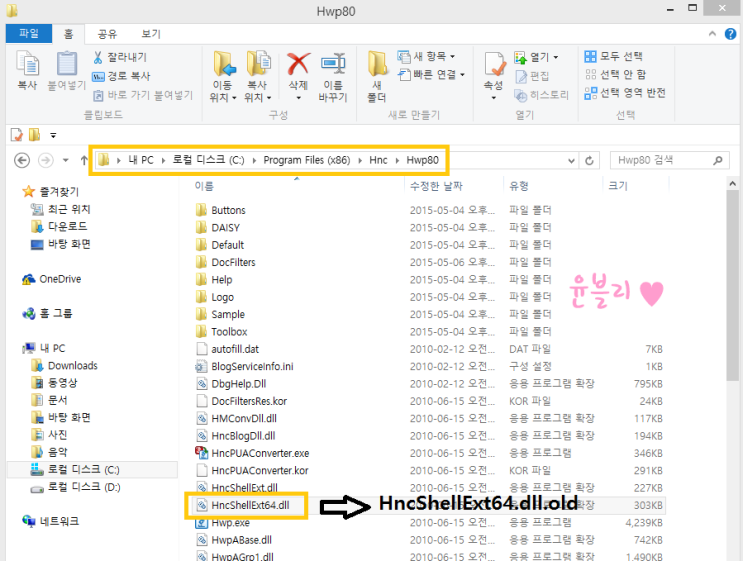Select the Toolbox folder
Viewport: 743px width, 561px height.
[222, 332]
